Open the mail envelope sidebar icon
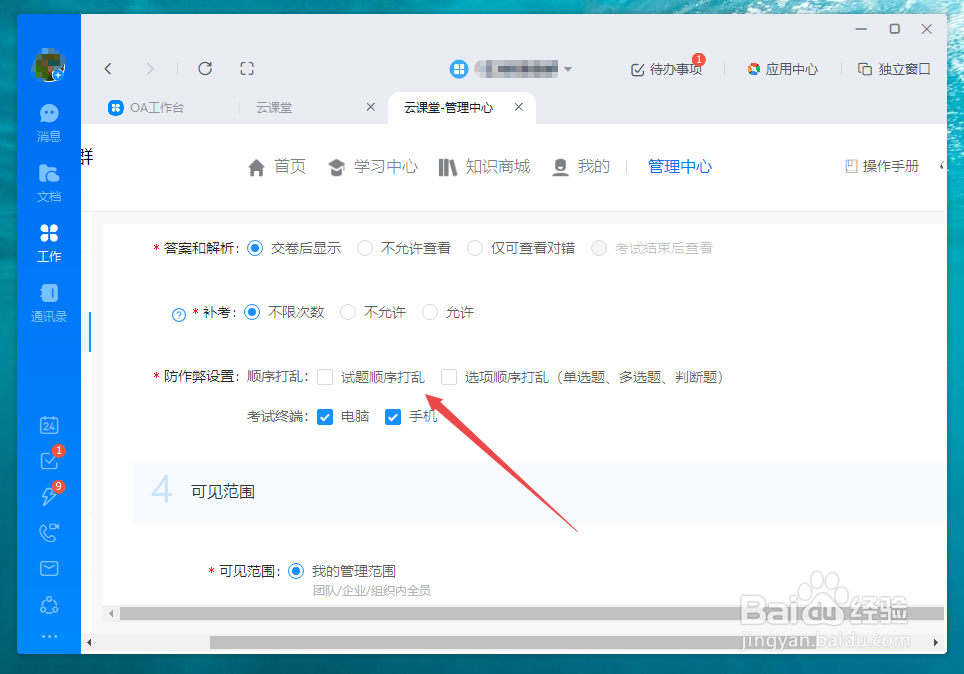 49,568
